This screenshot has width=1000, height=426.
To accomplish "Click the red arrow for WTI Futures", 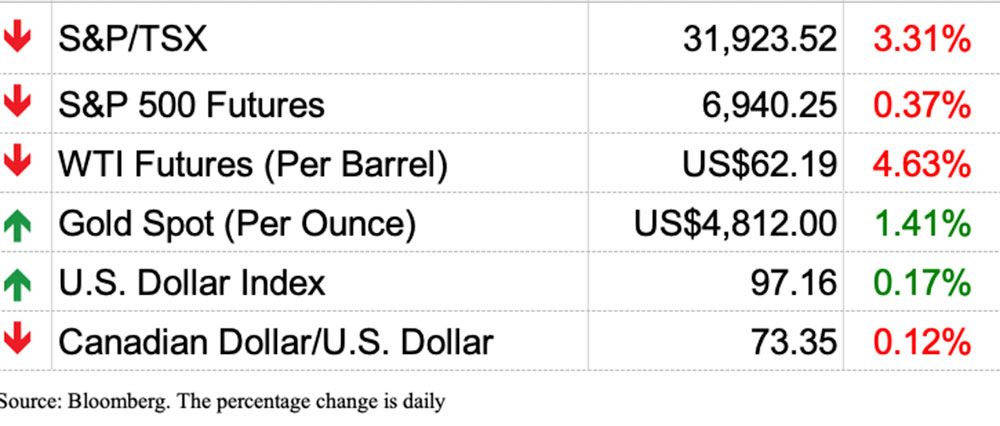I will coord(17,163).
